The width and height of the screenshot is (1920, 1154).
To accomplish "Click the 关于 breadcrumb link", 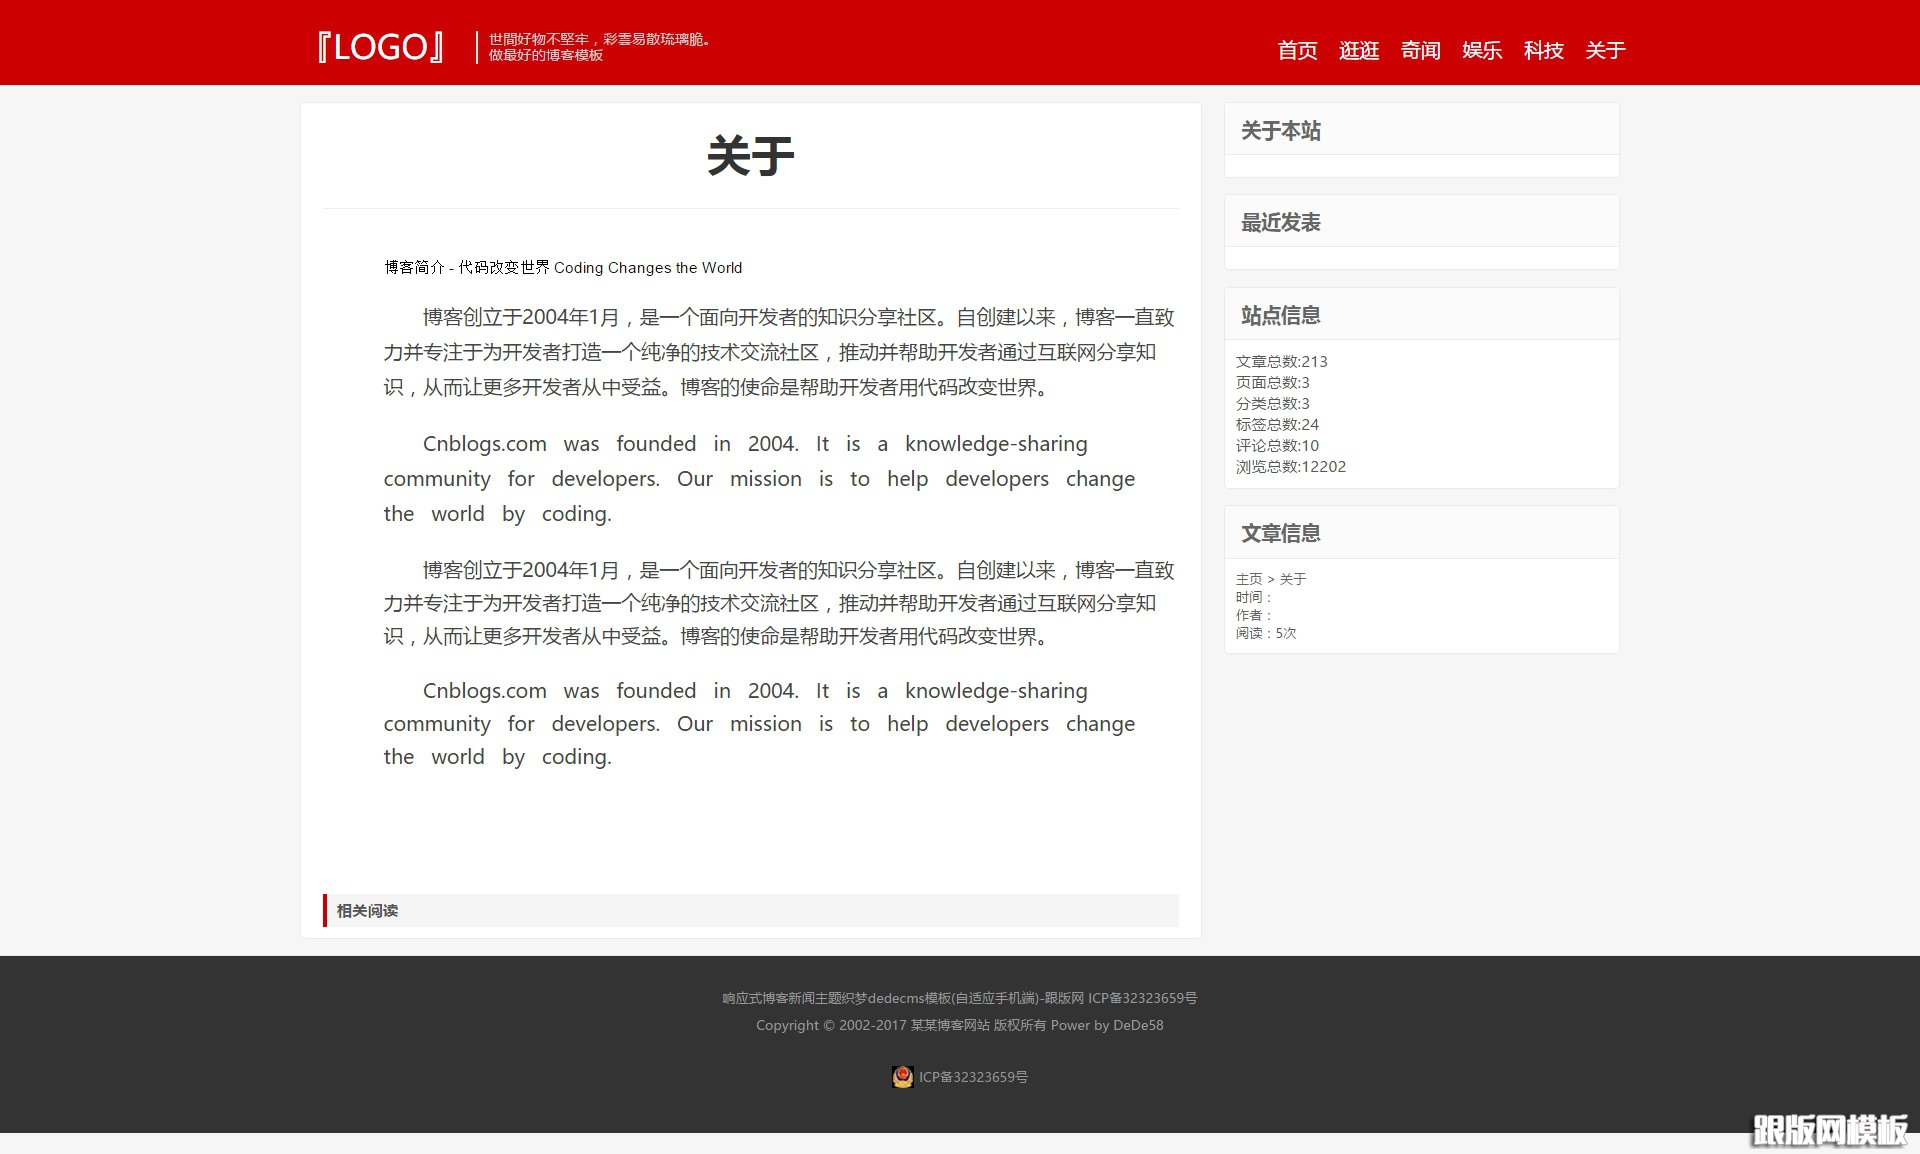I will [1293, 578].
